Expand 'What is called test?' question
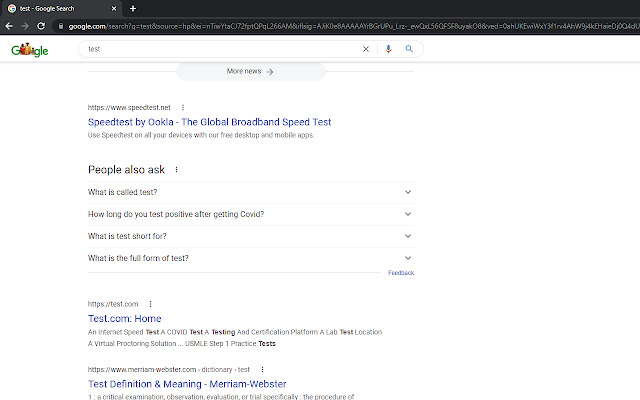 251,192
